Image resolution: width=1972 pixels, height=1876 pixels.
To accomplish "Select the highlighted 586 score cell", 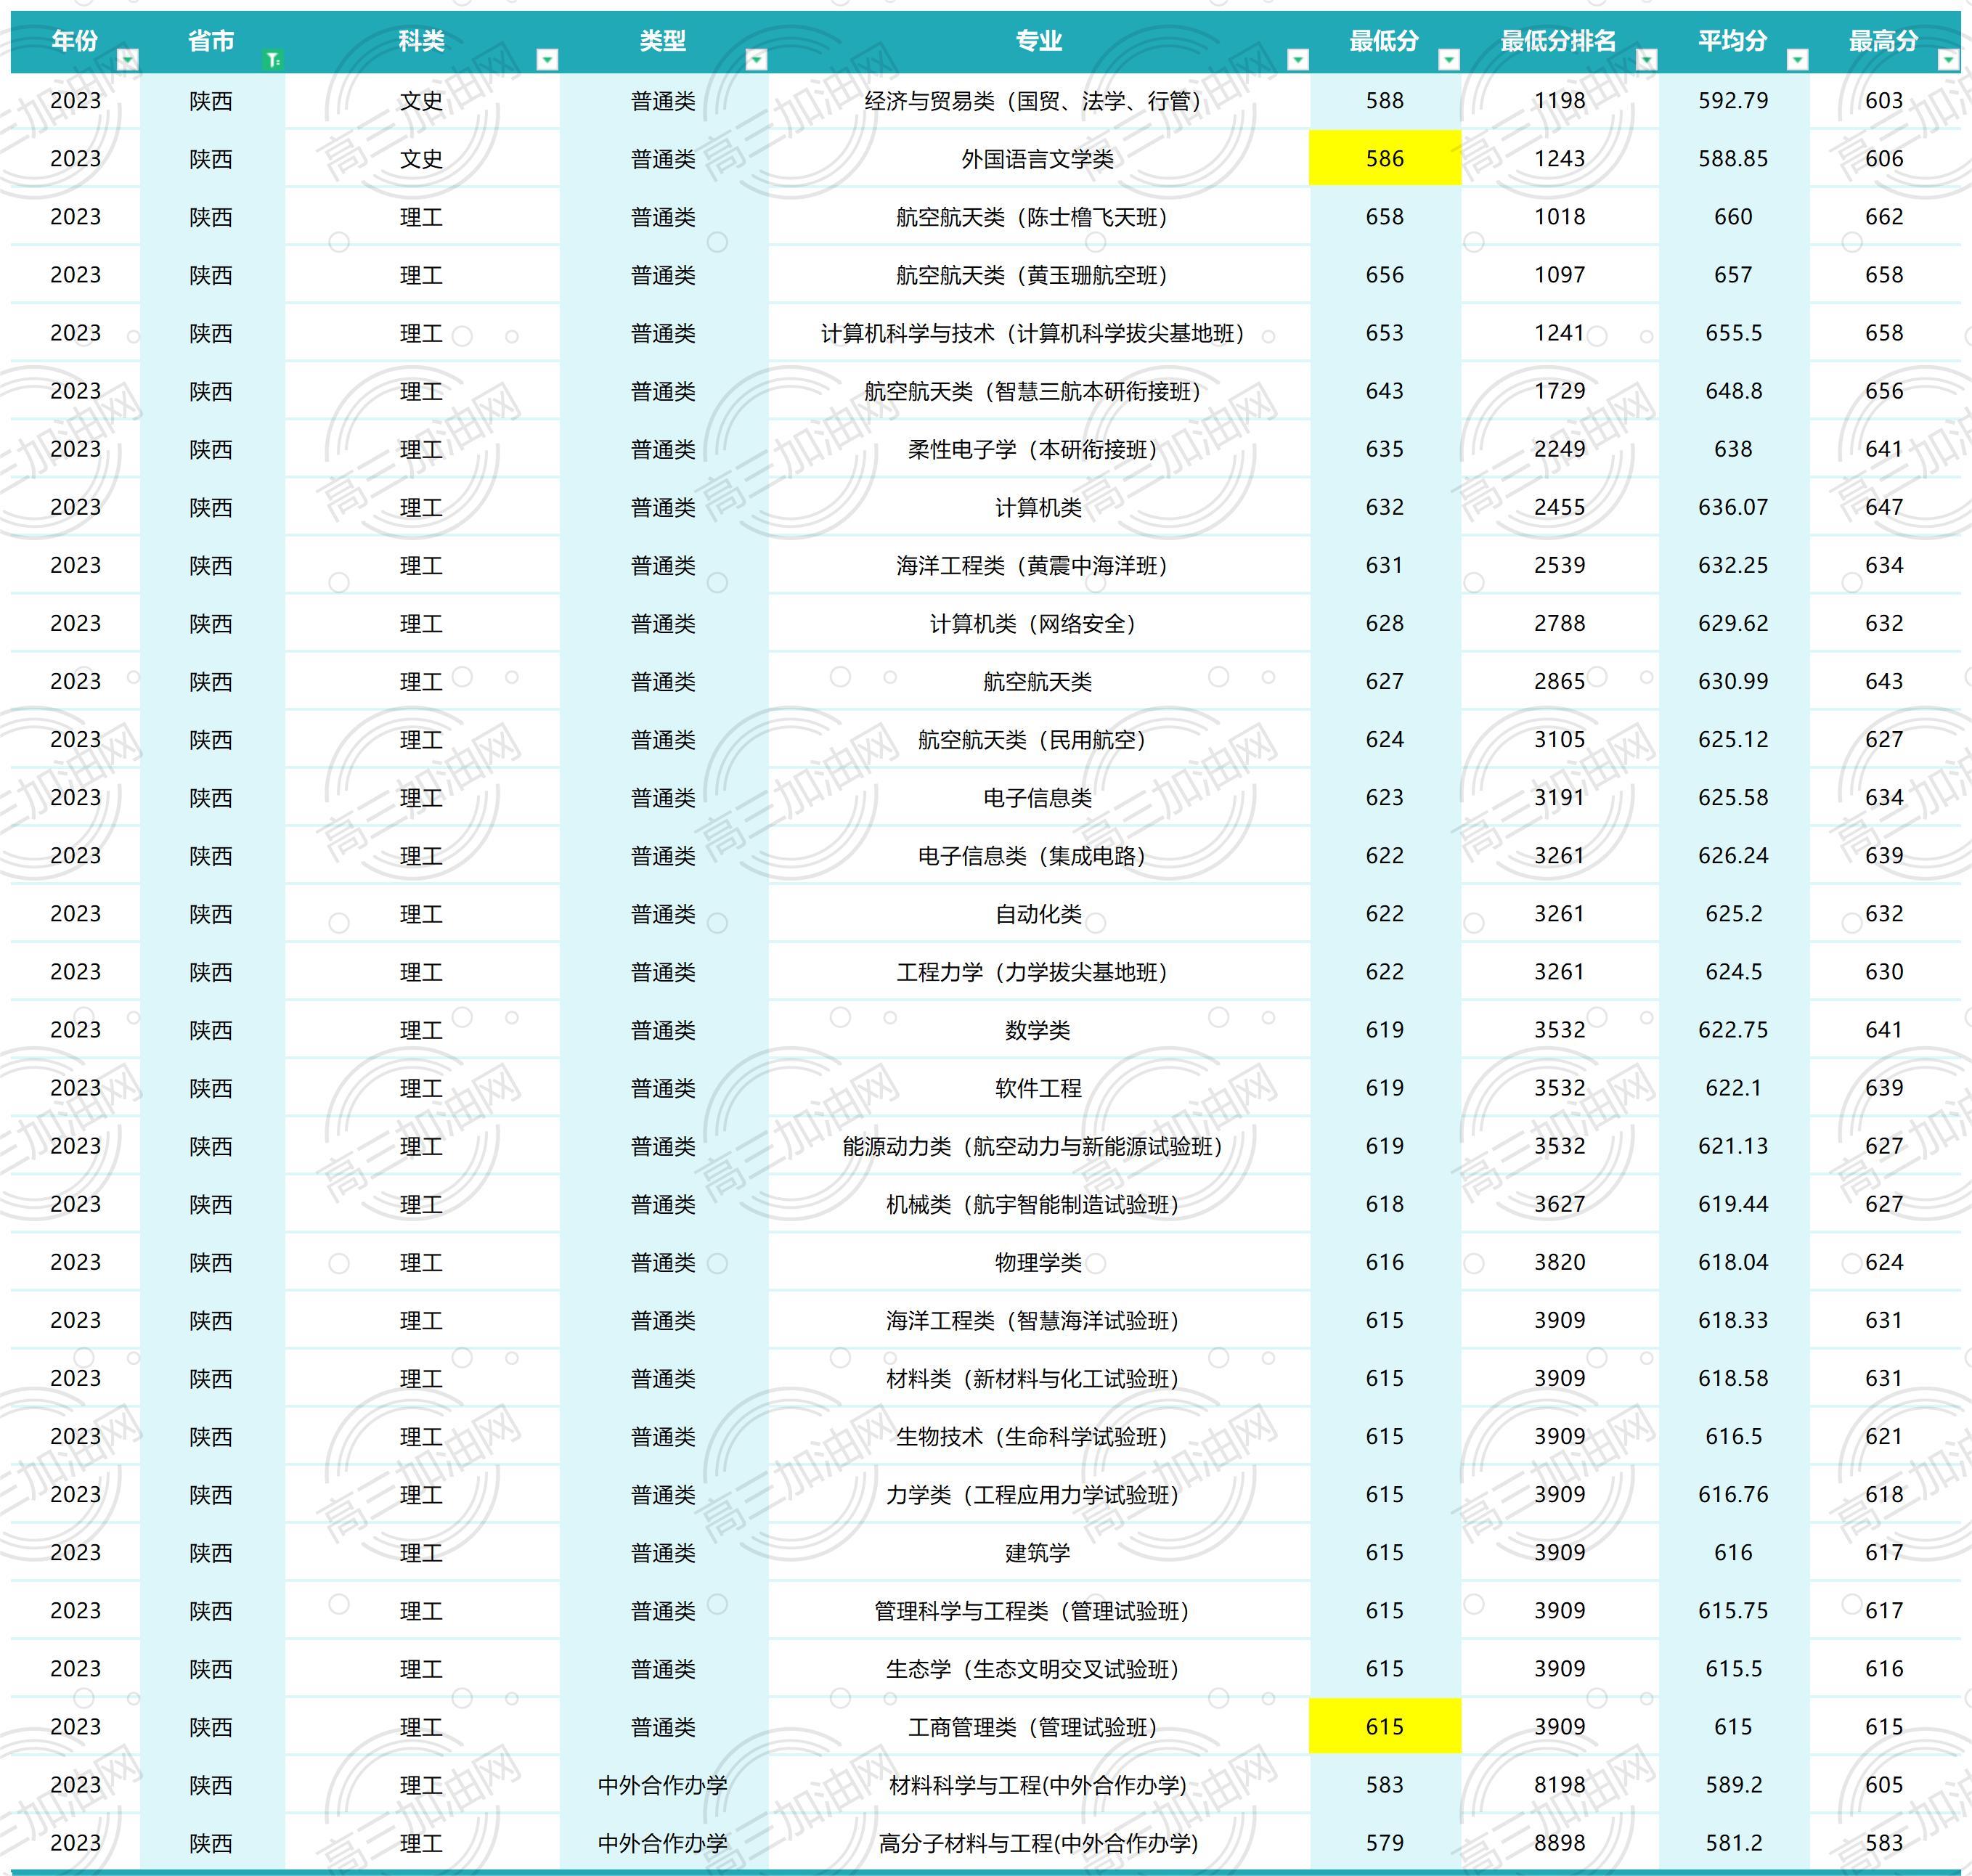I will (x=1385, y=158).
